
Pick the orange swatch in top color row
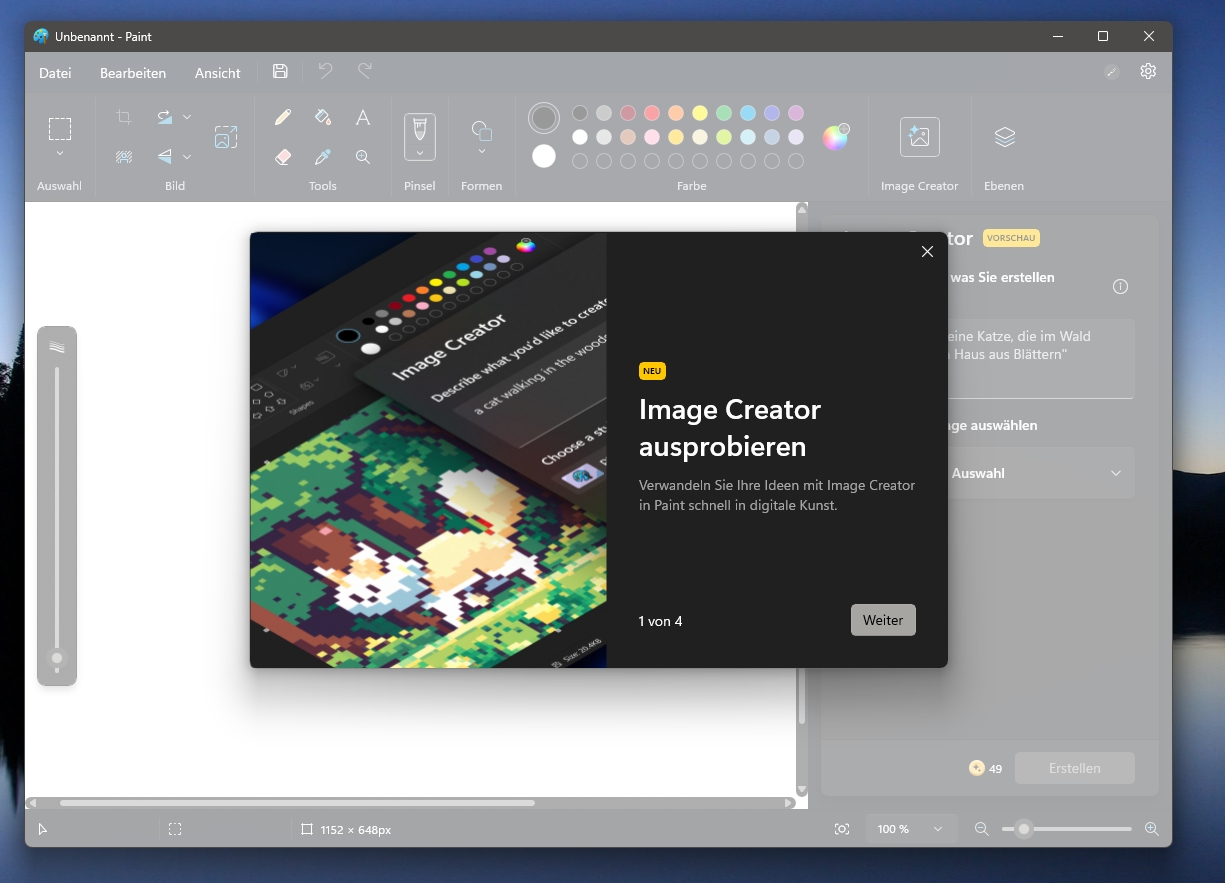click(676, 113)
